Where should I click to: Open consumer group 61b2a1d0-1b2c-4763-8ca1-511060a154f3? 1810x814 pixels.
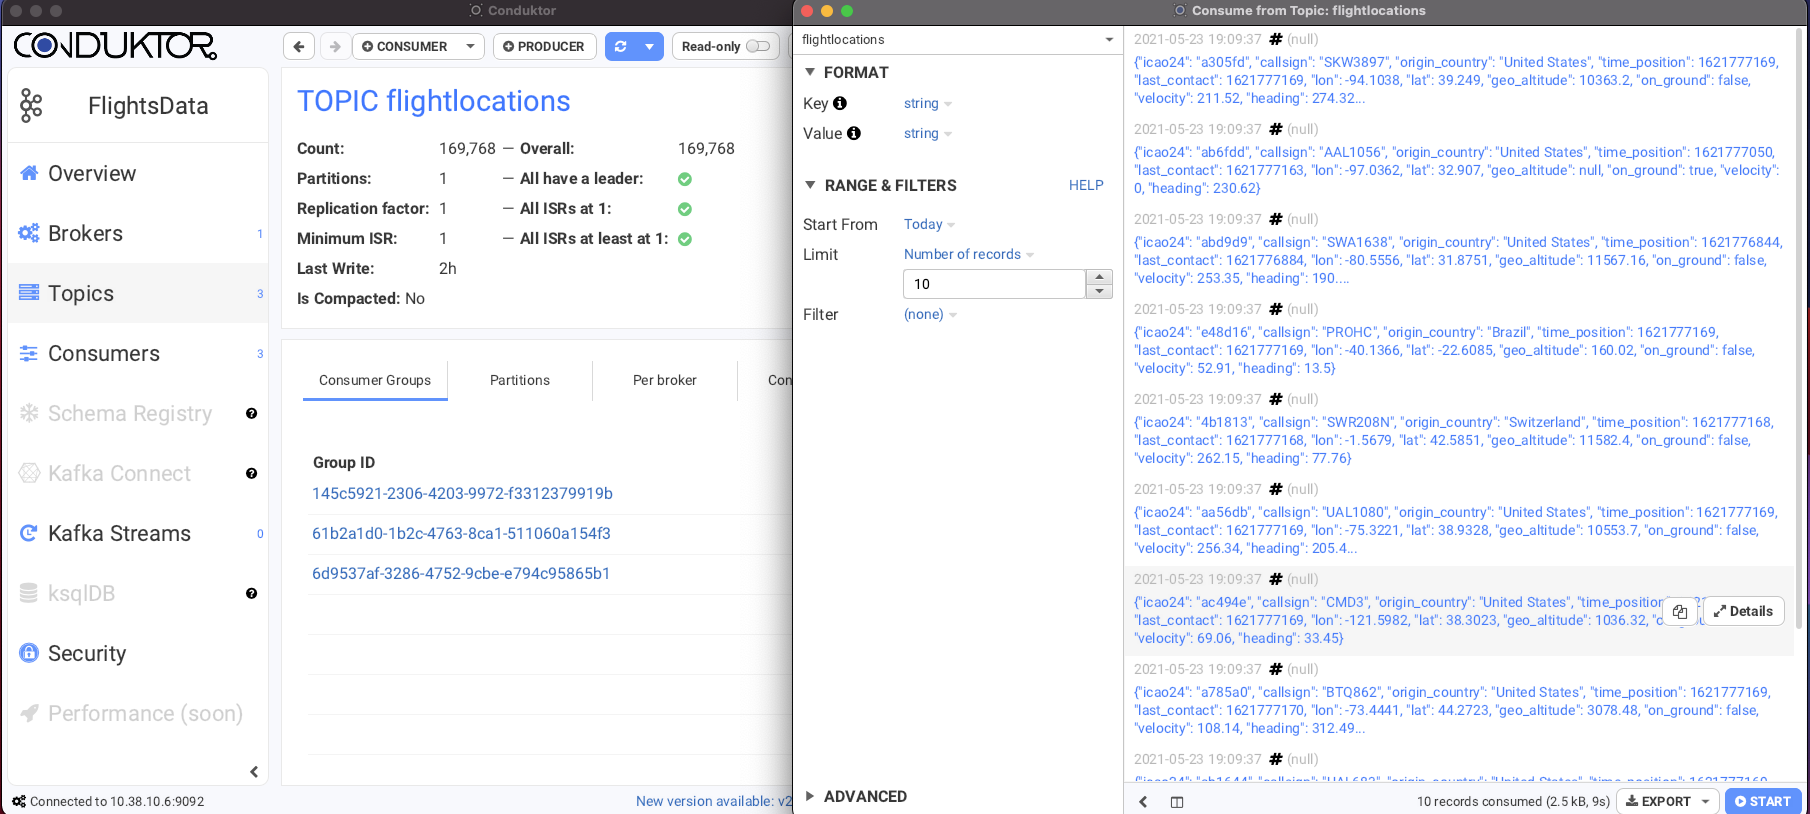461,533
